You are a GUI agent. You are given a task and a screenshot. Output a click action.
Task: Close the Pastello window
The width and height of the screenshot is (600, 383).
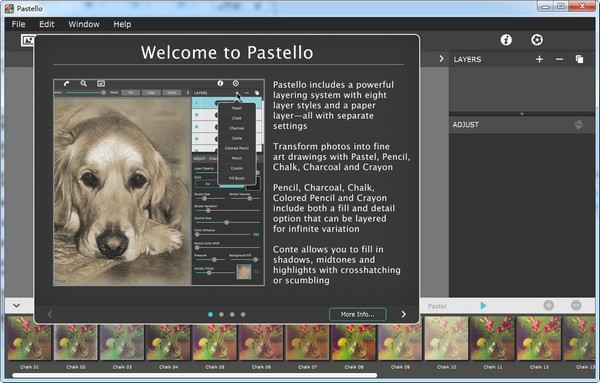coord(582,7)
